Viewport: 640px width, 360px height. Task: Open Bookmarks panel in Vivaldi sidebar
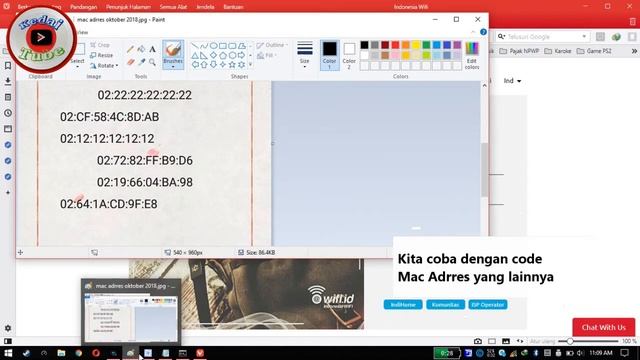click(8, 65)
